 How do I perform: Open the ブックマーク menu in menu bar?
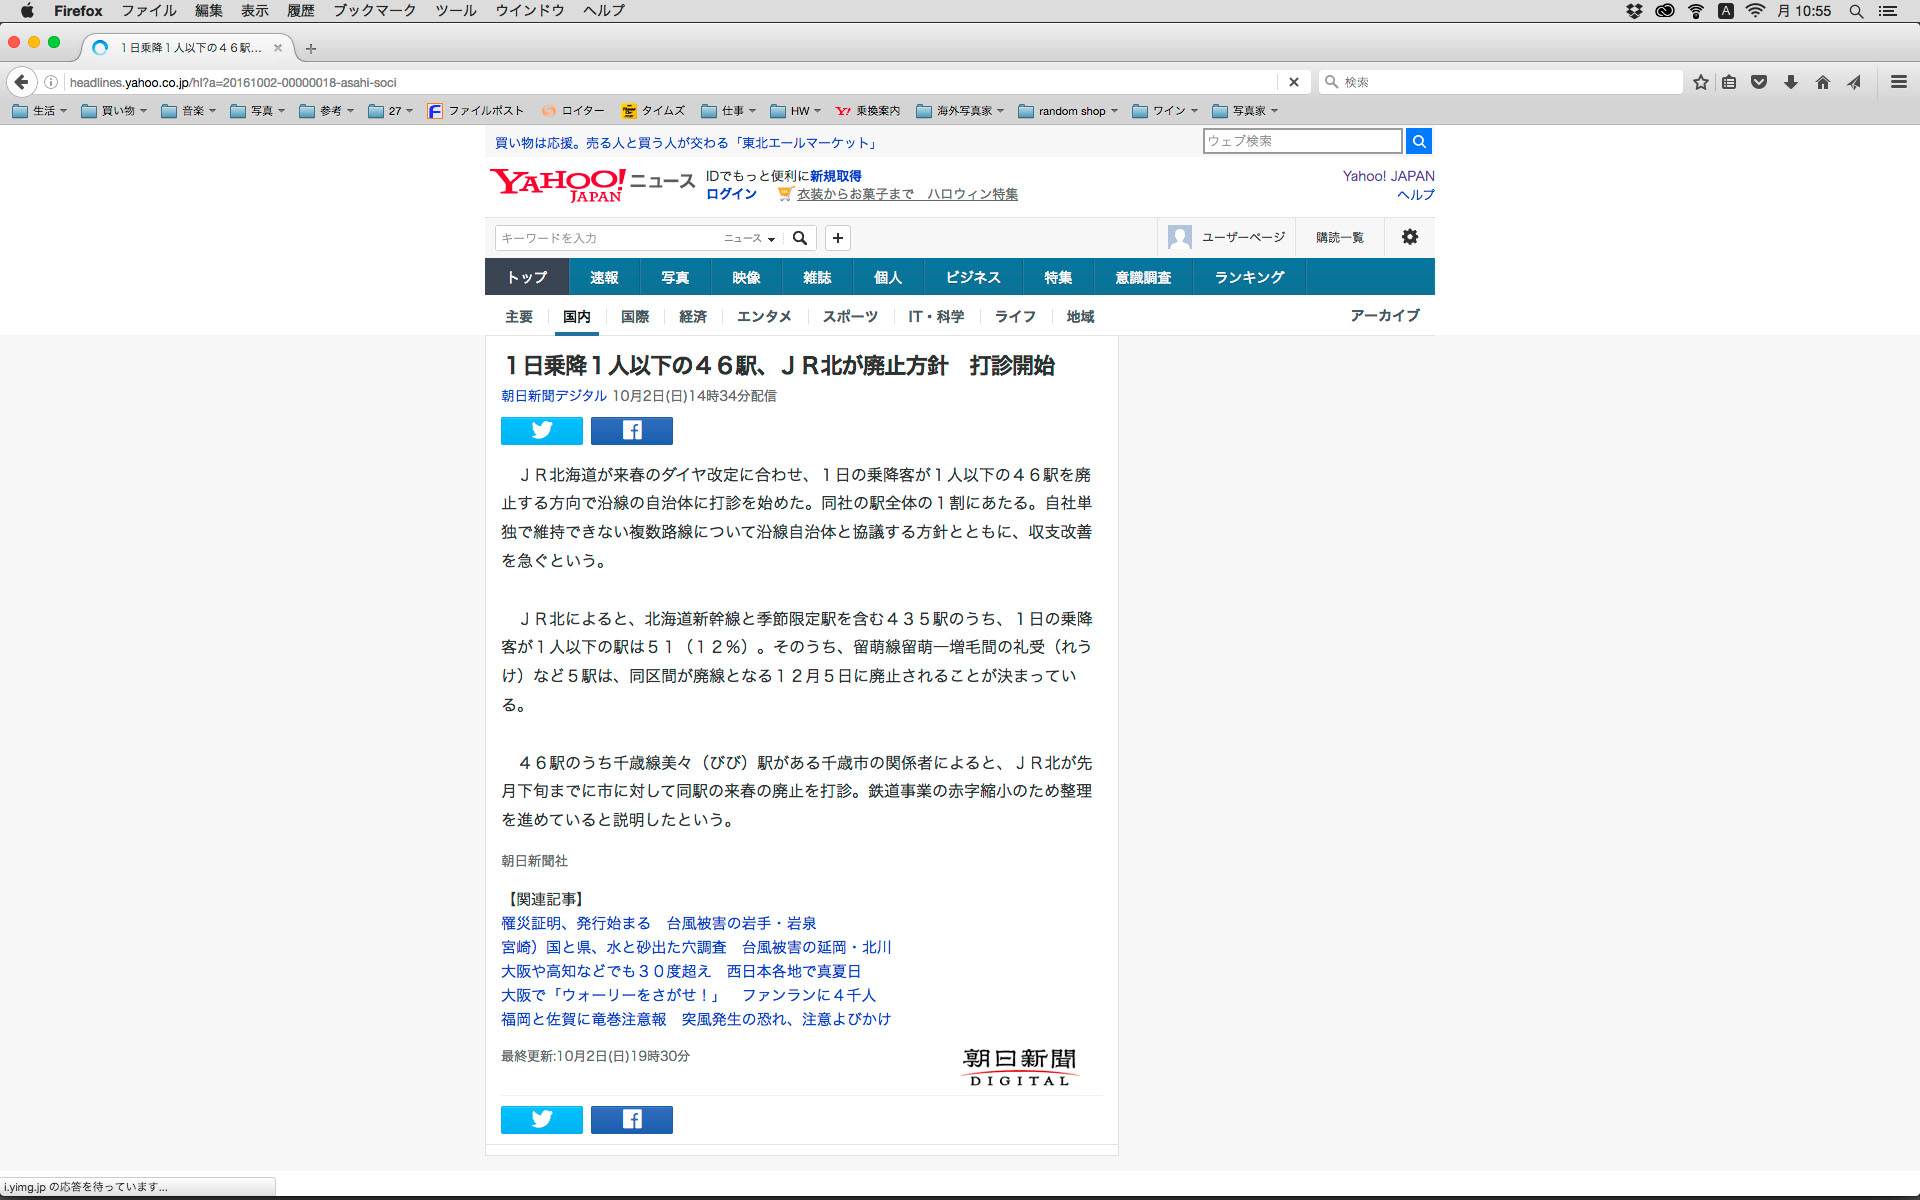tap(374, 11)
